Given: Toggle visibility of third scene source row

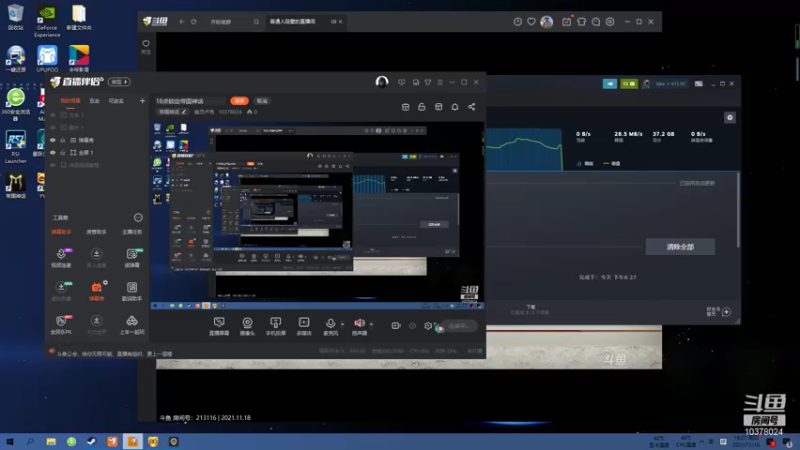Looking at the screenshot, I should tap(53, 140).
